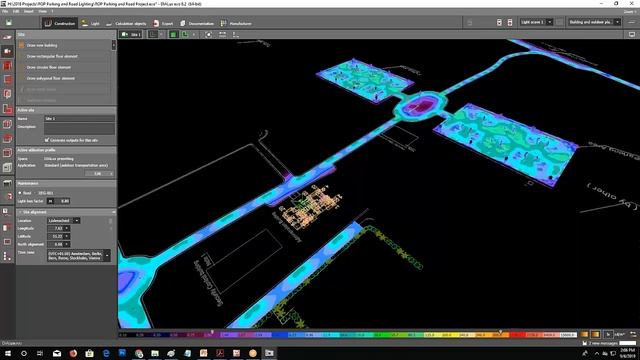This screenshot has width=640, height=360.
Task: Select the Fixed maintenance radio button
Action: click(20, 193)
